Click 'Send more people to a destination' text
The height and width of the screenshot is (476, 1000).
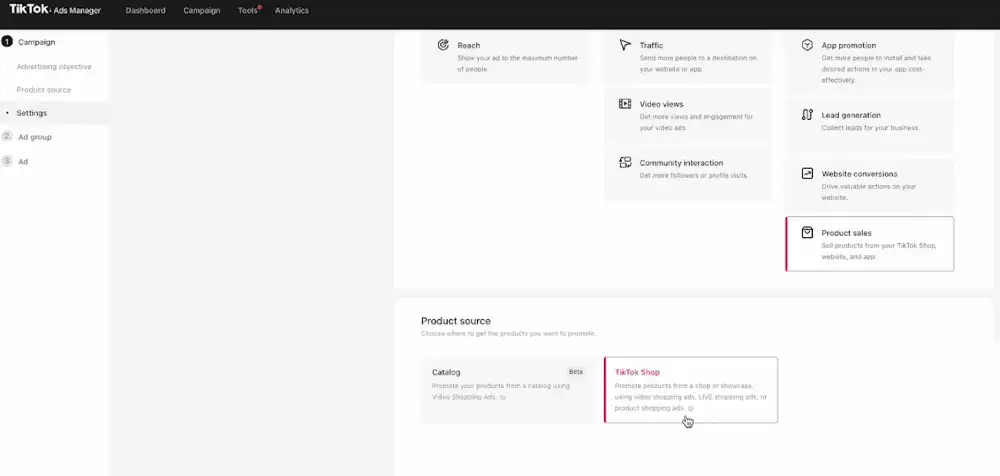point(698,63)
